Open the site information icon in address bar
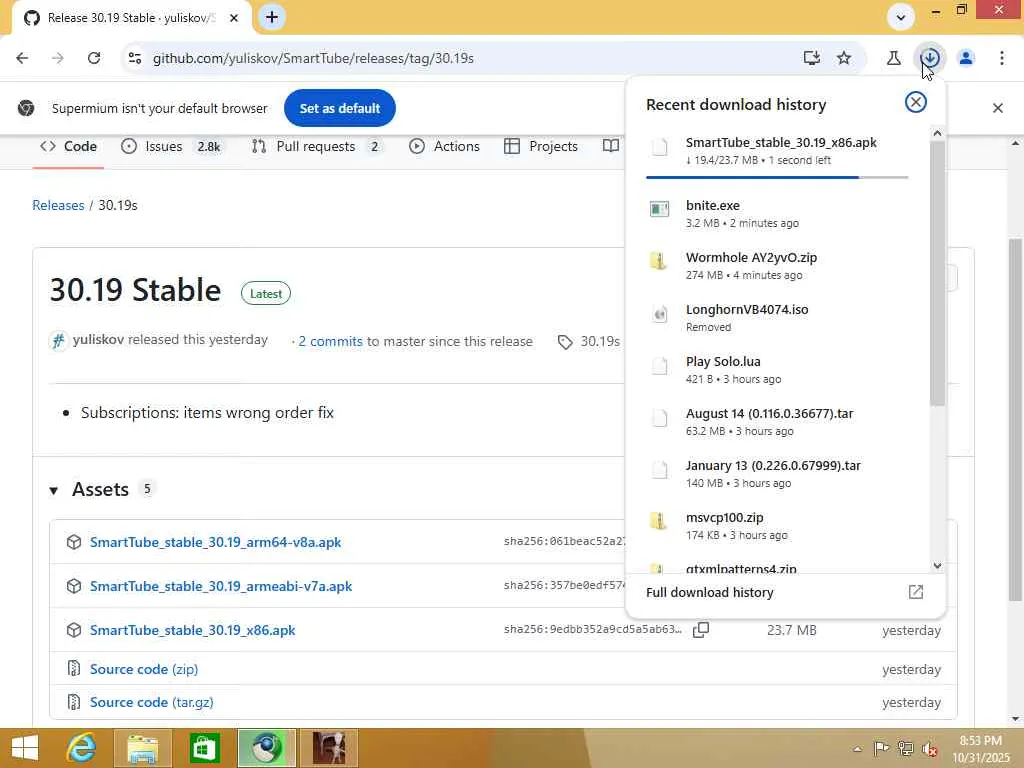This screenshot has height=768, width=1024. [x=135, y=58]
